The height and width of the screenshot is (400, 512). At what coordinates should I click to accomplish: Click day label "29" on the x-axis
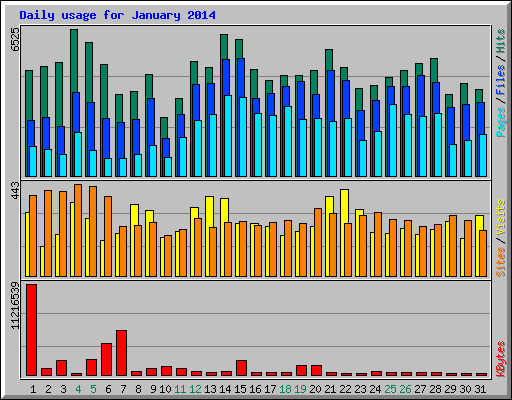pos(450,389)
